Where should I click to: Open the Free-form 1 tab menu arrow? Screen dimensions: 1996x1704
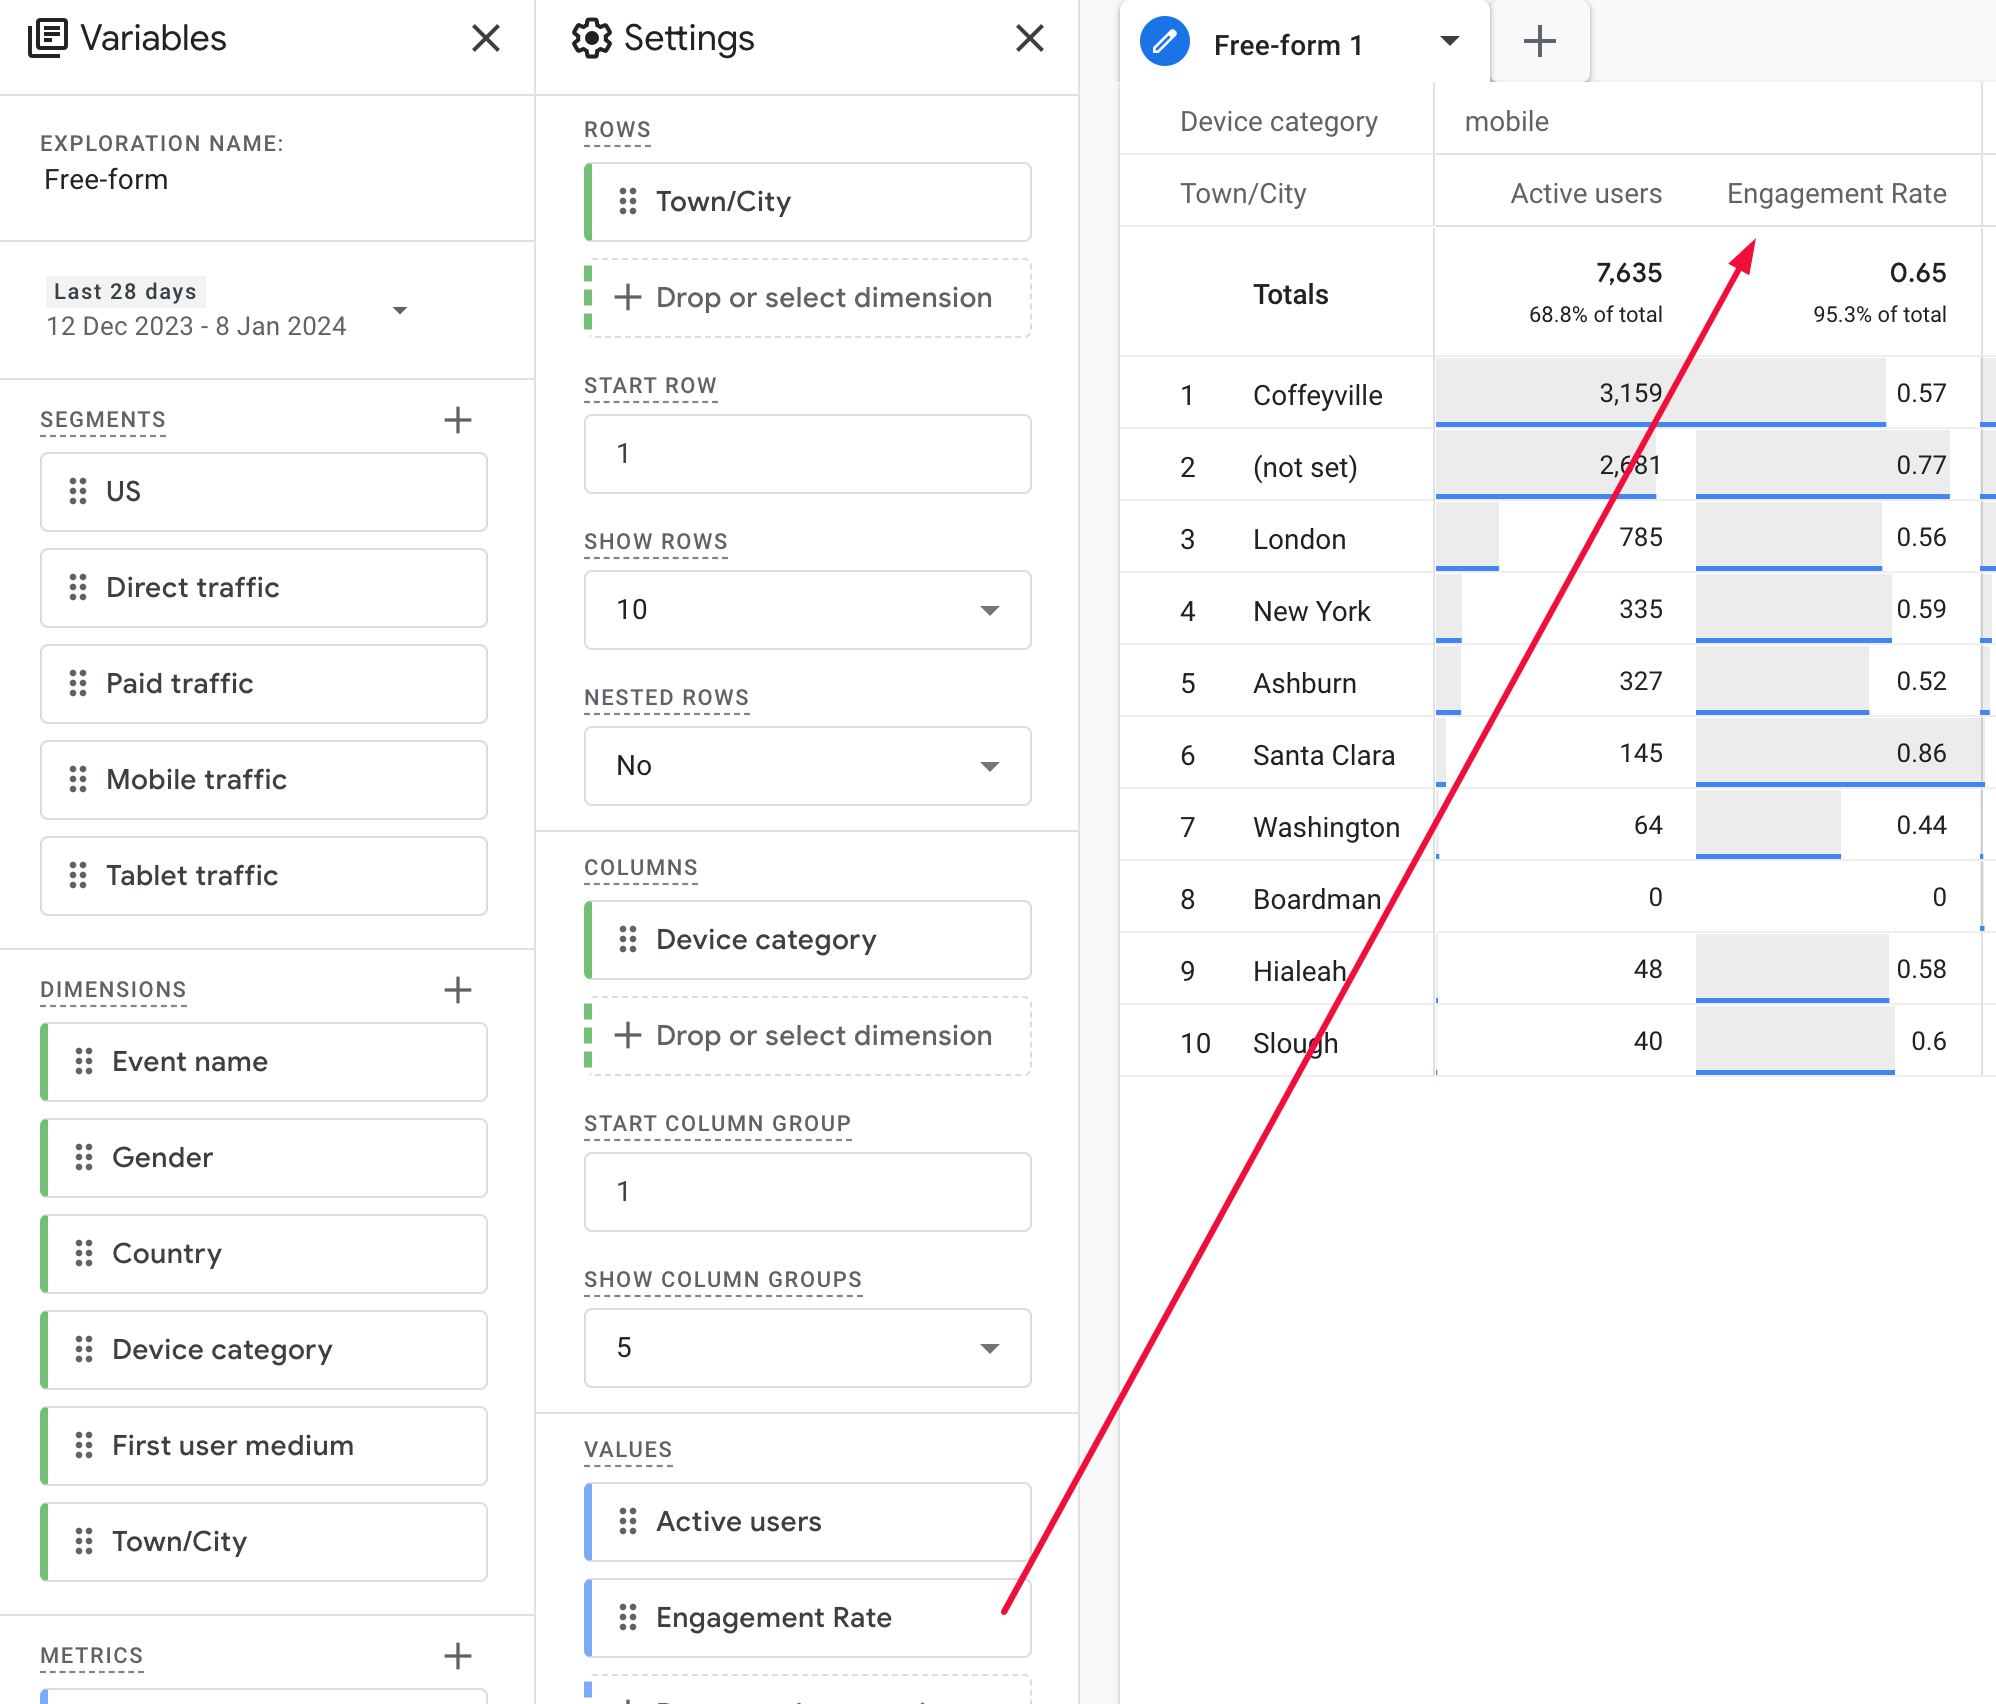point(1448,42)
